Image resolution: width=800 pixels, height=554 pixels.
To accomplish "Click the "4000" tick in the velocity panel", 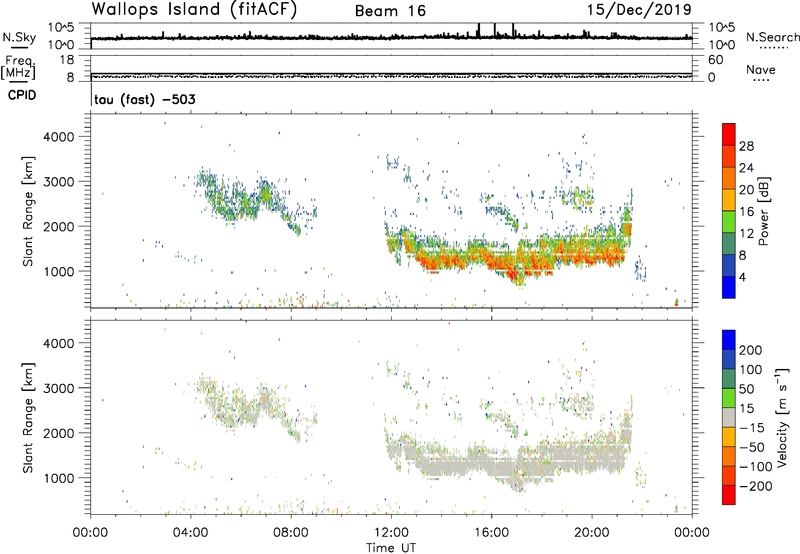I will click(58, 343).
